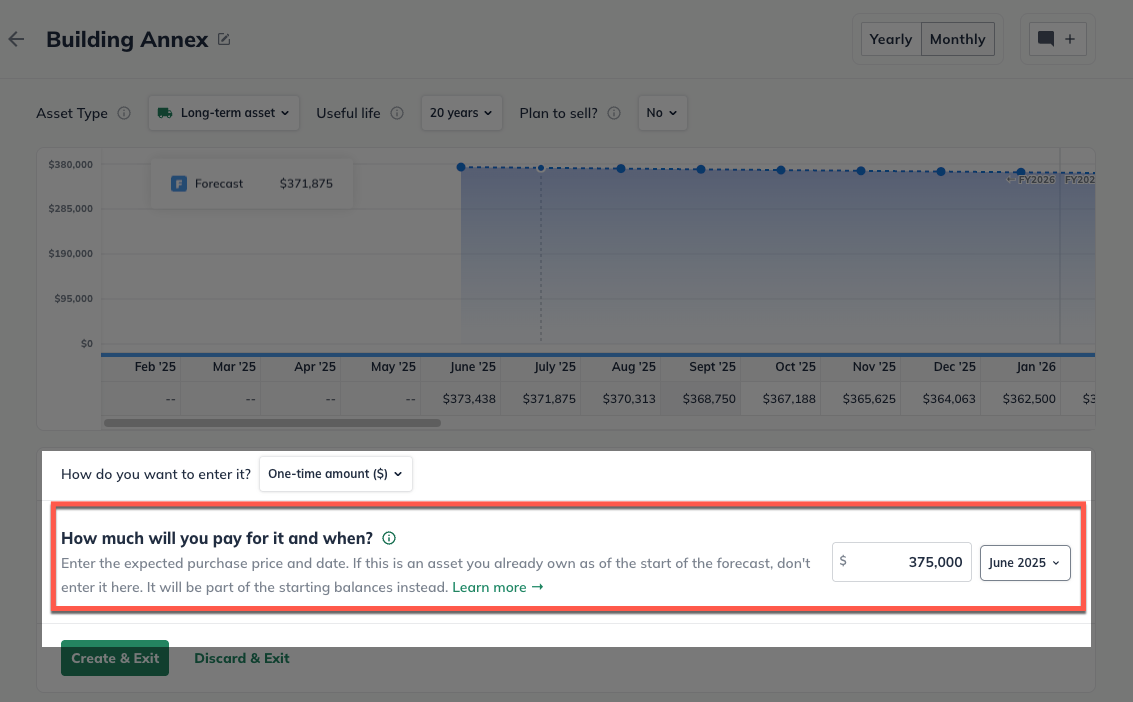Viewport: 1133px width, 702px height.
Task: Switch to Monthly view
Action: click(957, 39)
